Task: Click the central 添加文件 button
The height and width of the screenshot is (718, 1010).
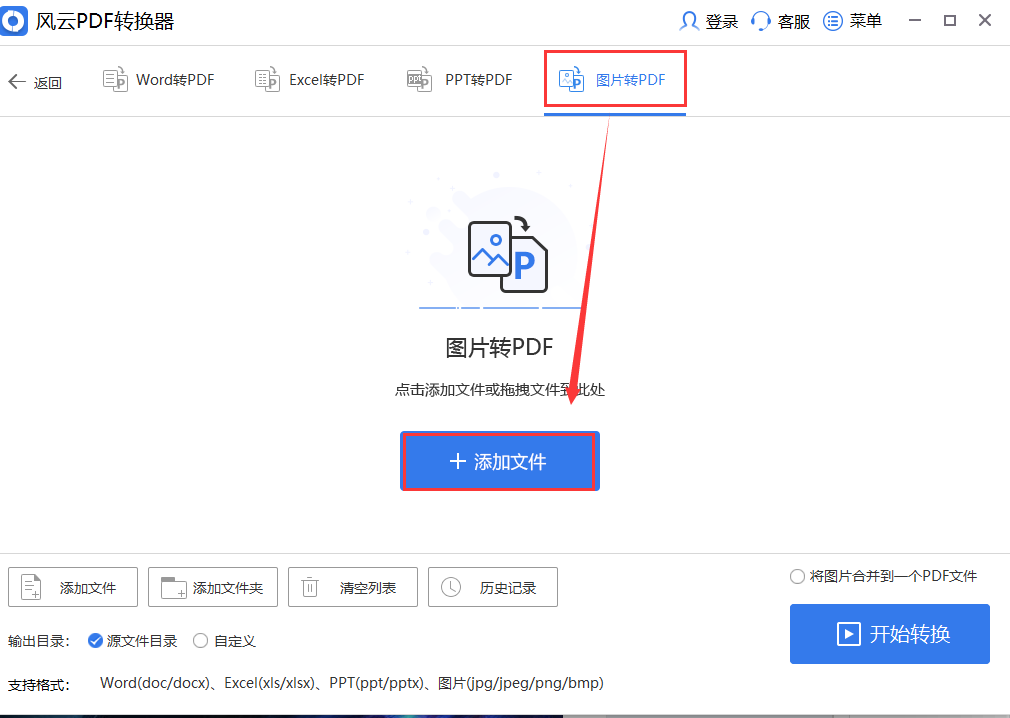Action: pyautogui.click(x=499, y=461)
